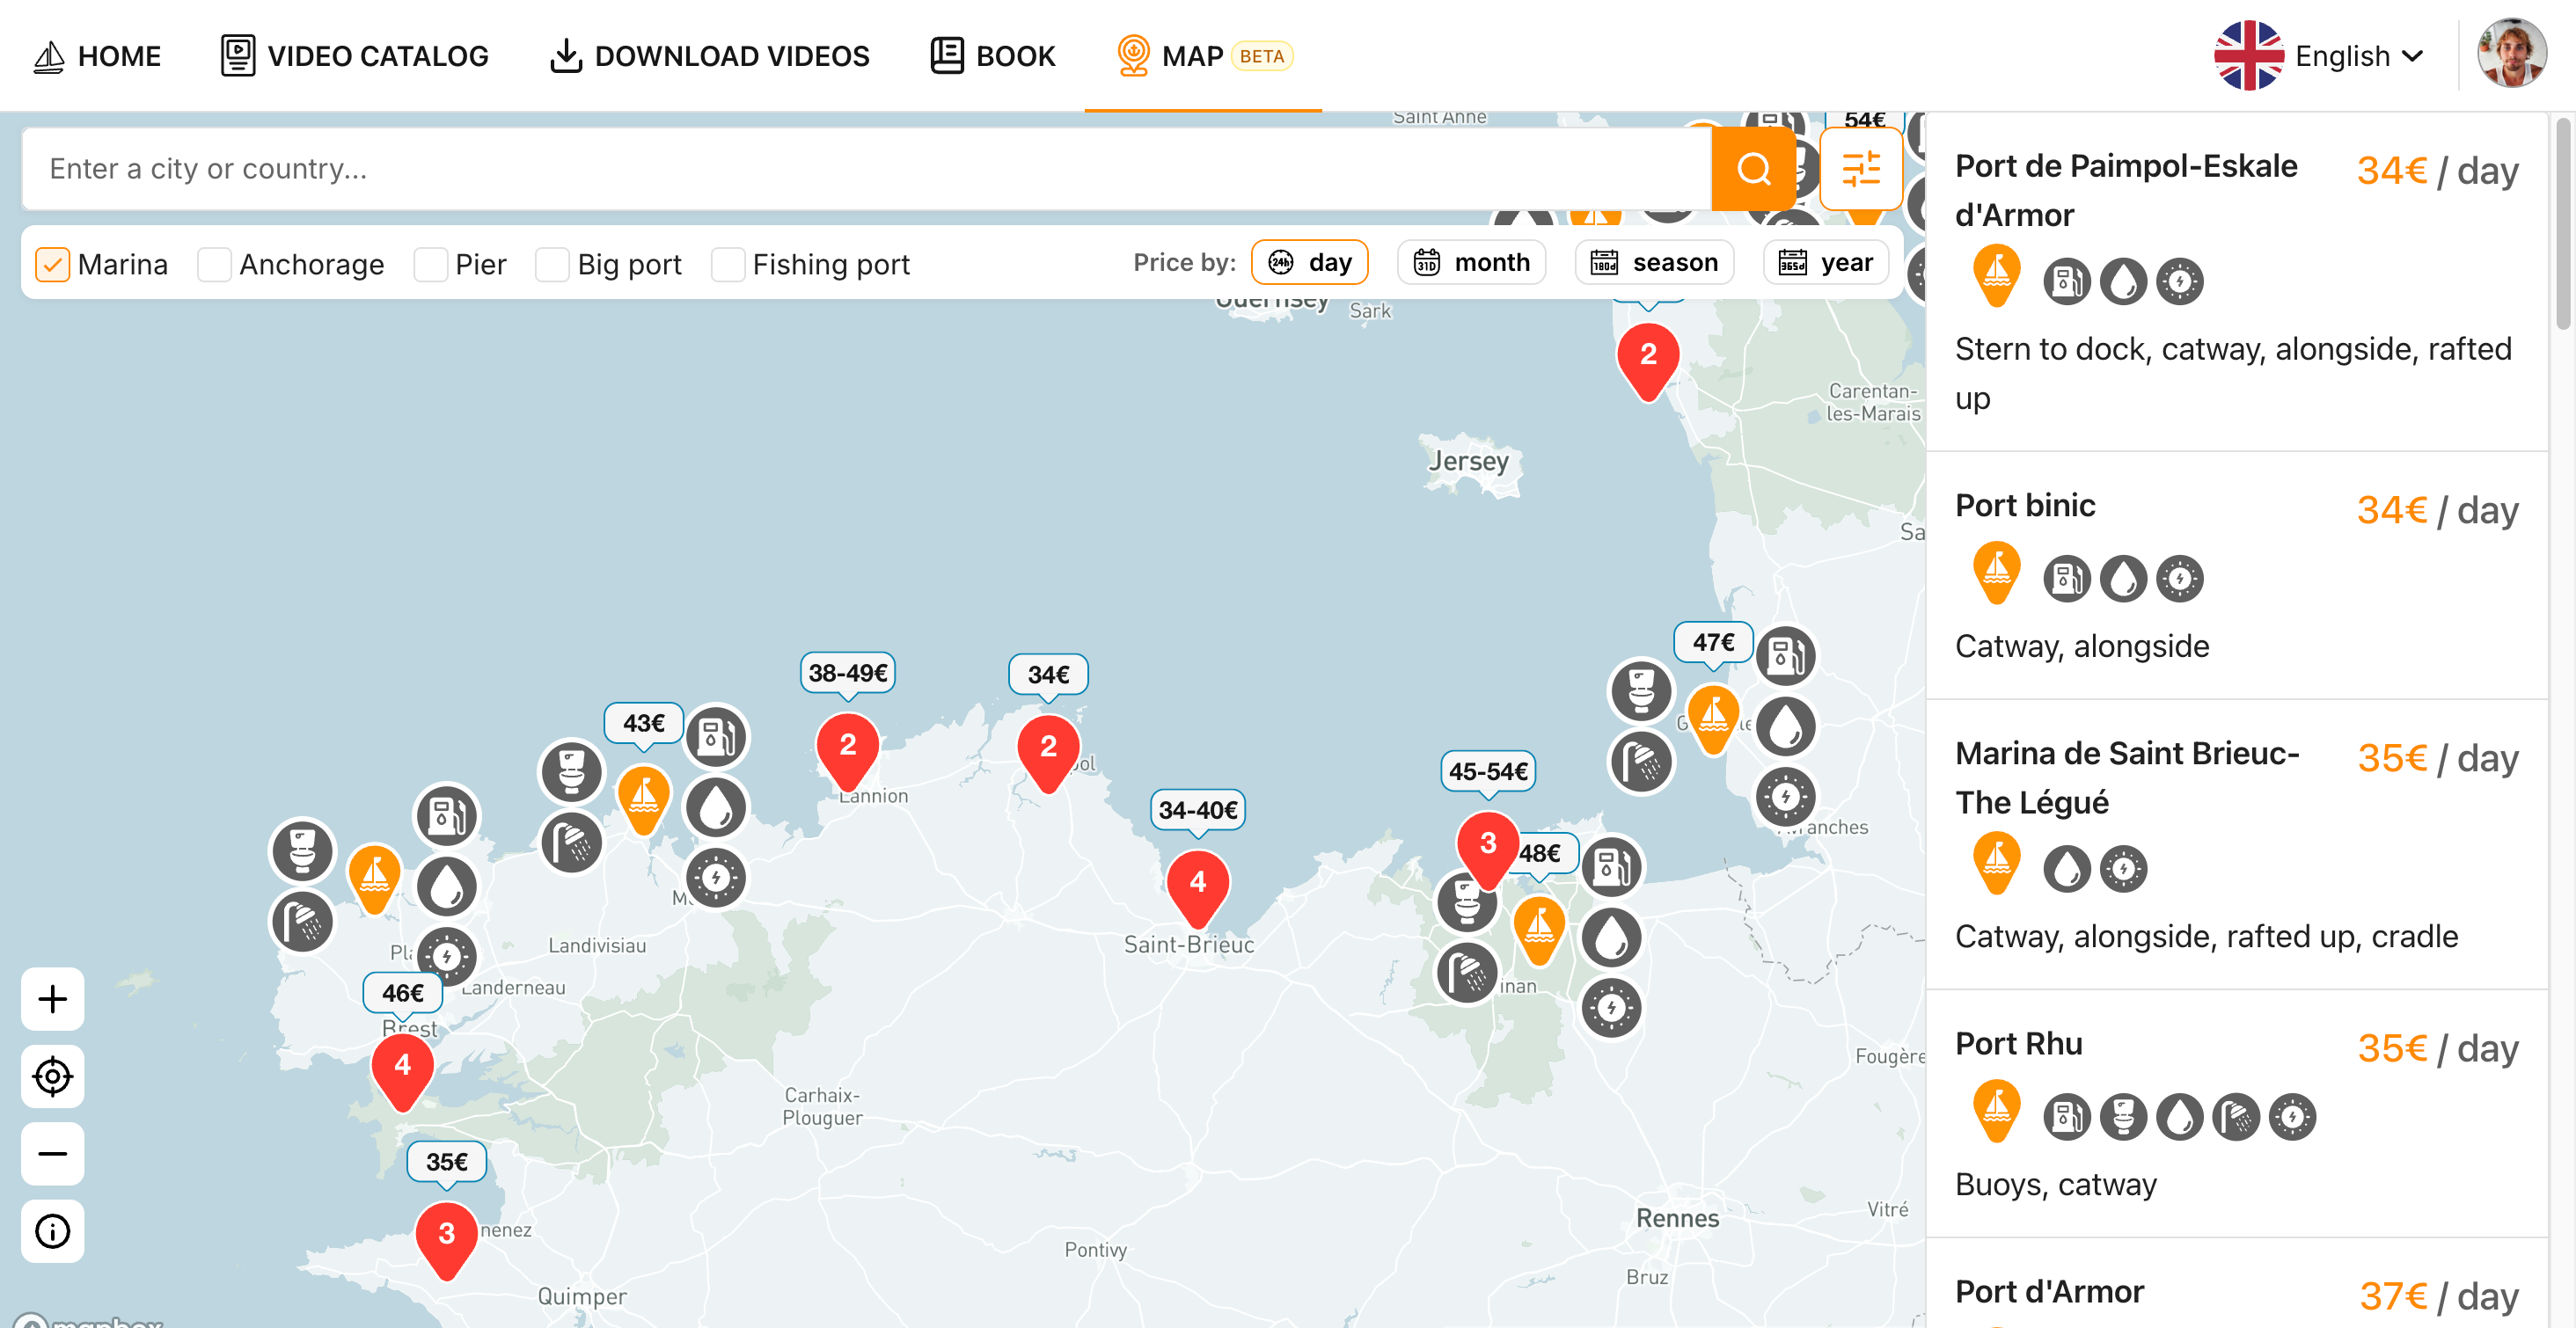Open the VIDEO CATALOG page
Screen dimensions: 2576x1328
355,56
